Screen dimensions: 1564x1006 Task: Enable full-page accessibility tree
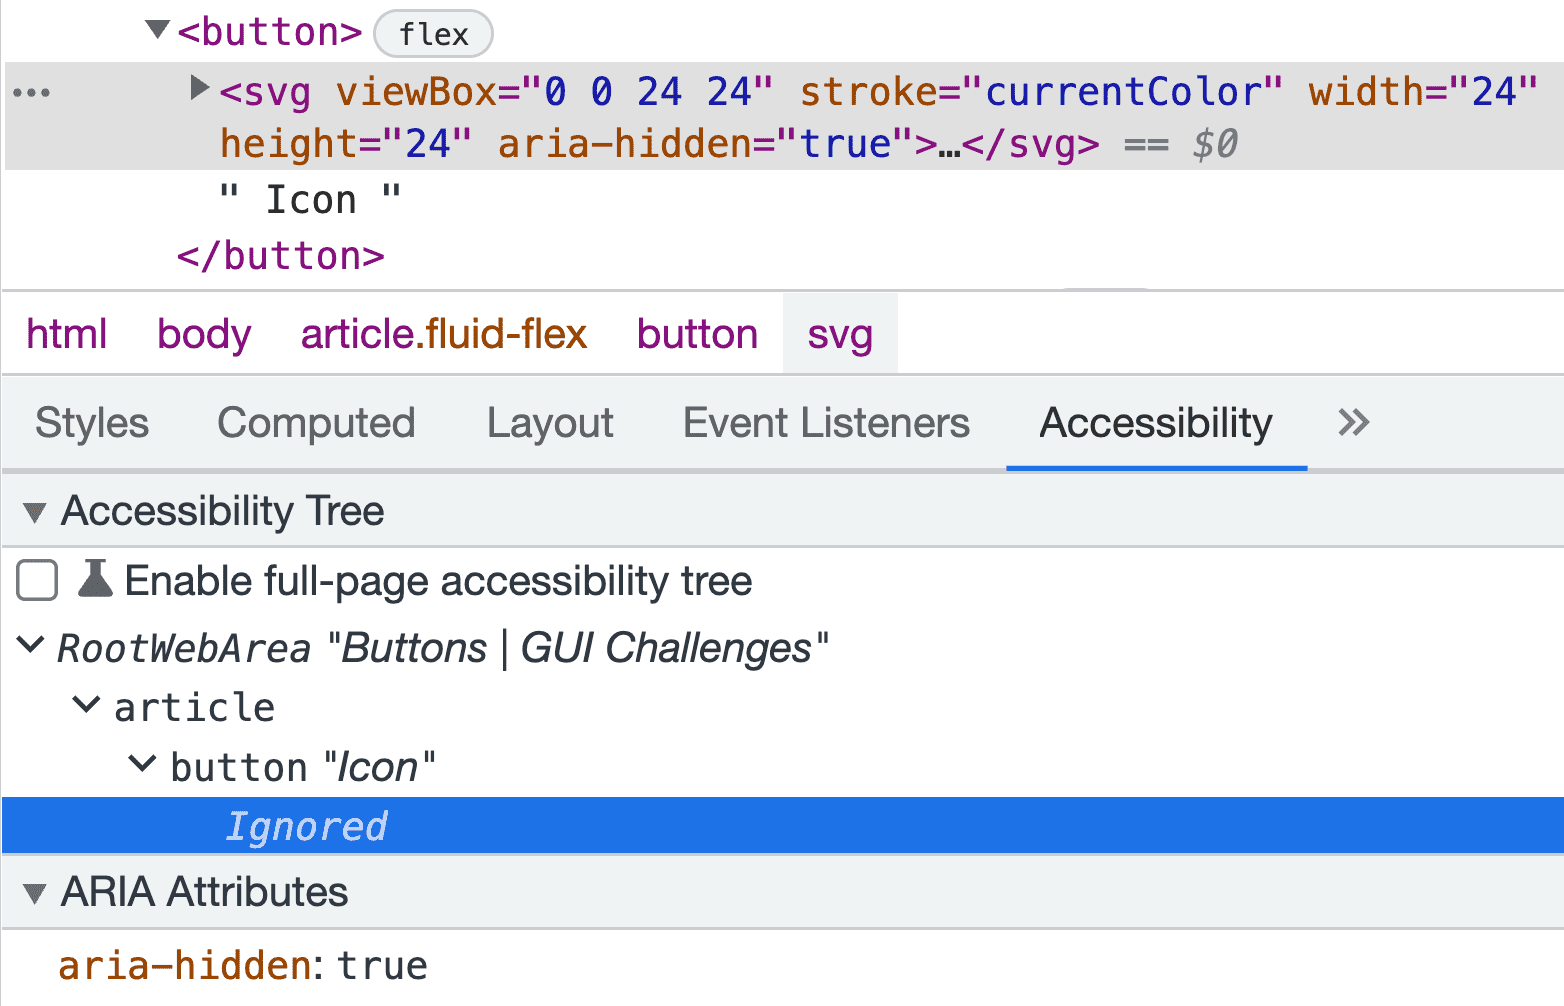pyautogui.click(x=36, y=580)
